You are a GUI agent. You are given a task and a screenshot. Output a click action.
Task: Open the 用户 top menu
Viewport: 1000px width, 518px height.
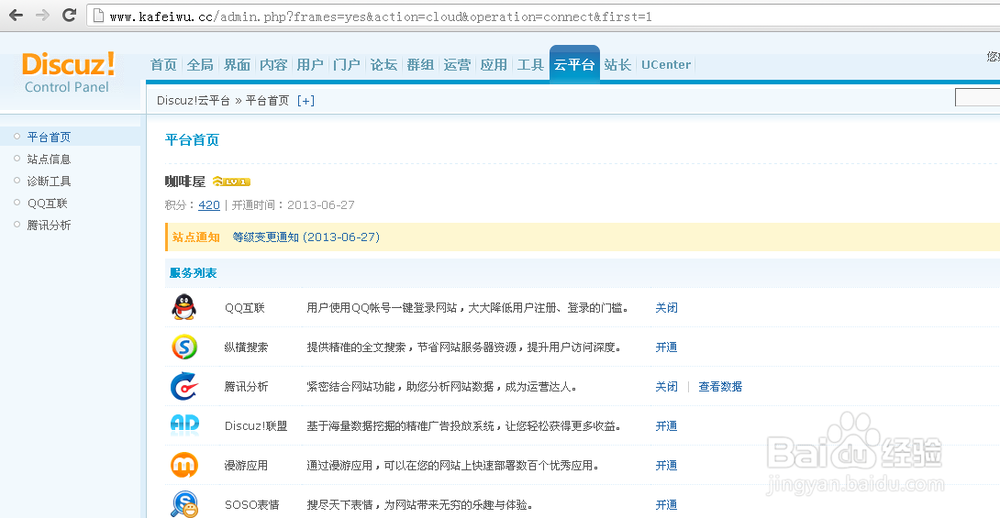(x=310, y=64)
